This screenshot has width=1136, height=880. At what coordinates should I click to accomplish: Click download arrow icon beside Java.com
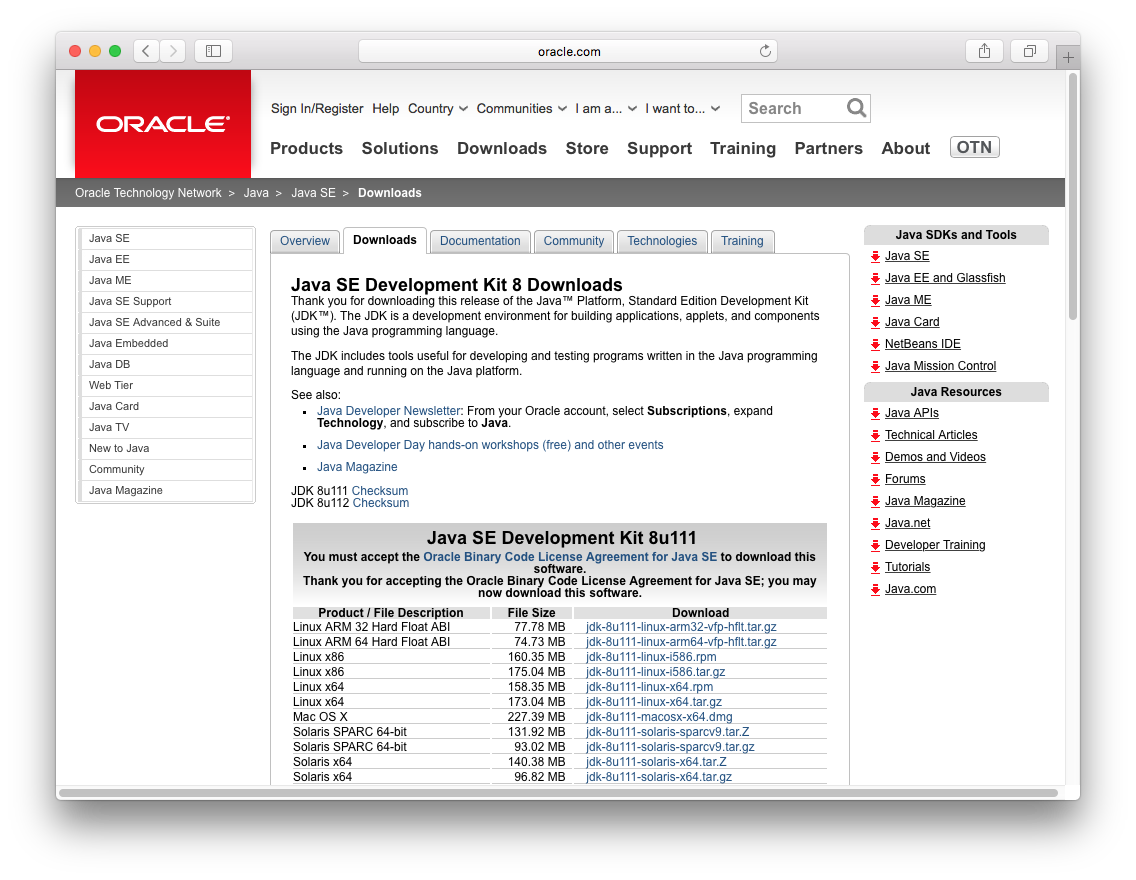[875, 590]
